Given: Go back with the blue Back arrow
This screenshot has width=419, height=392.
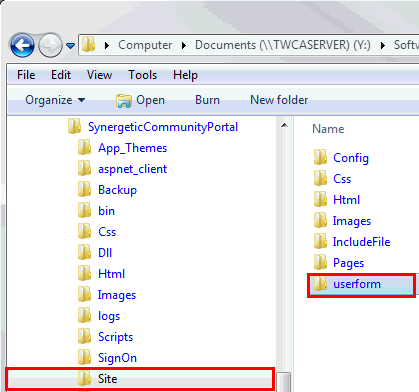Looking at the screenshot, I should 22,45.
